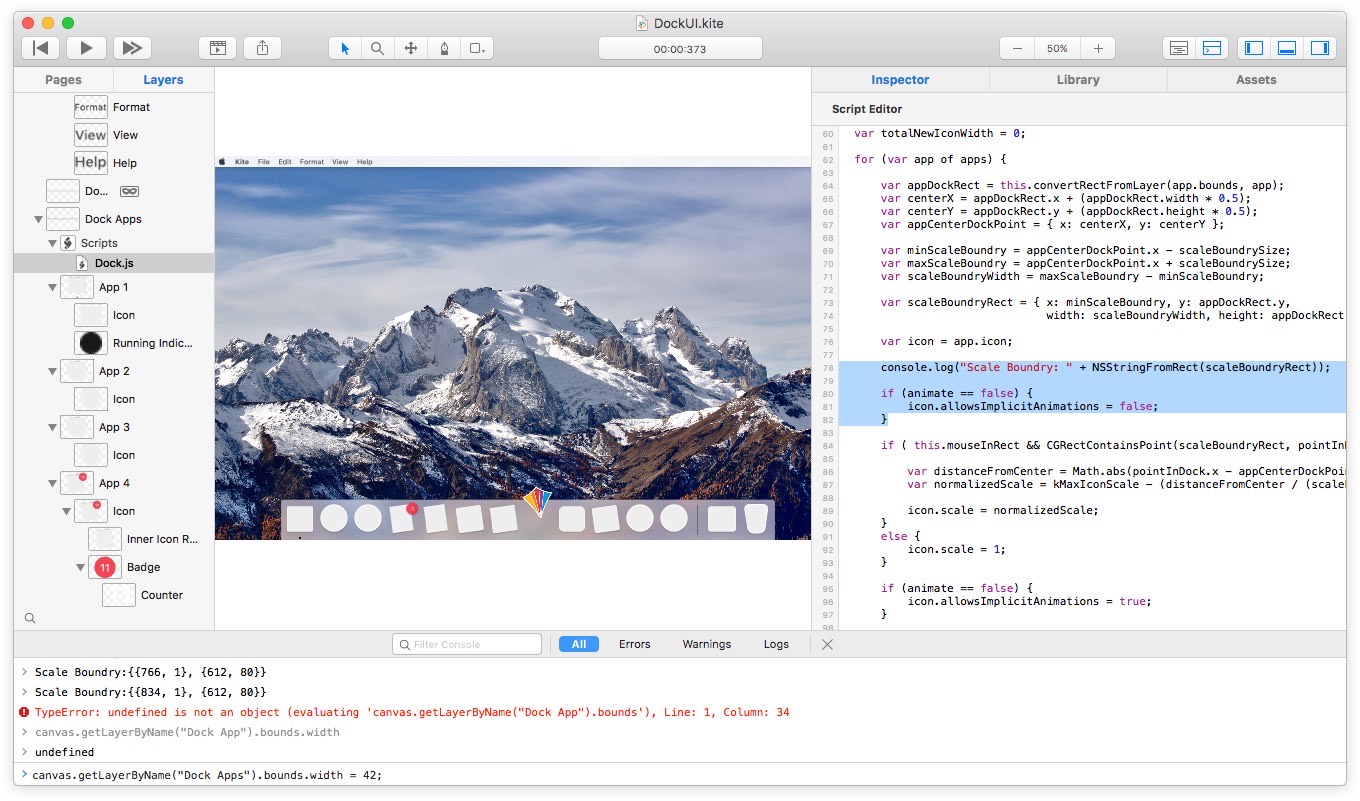Collapse the App 3 layer
The image size is (1360, 801).
tap(53, 427)
